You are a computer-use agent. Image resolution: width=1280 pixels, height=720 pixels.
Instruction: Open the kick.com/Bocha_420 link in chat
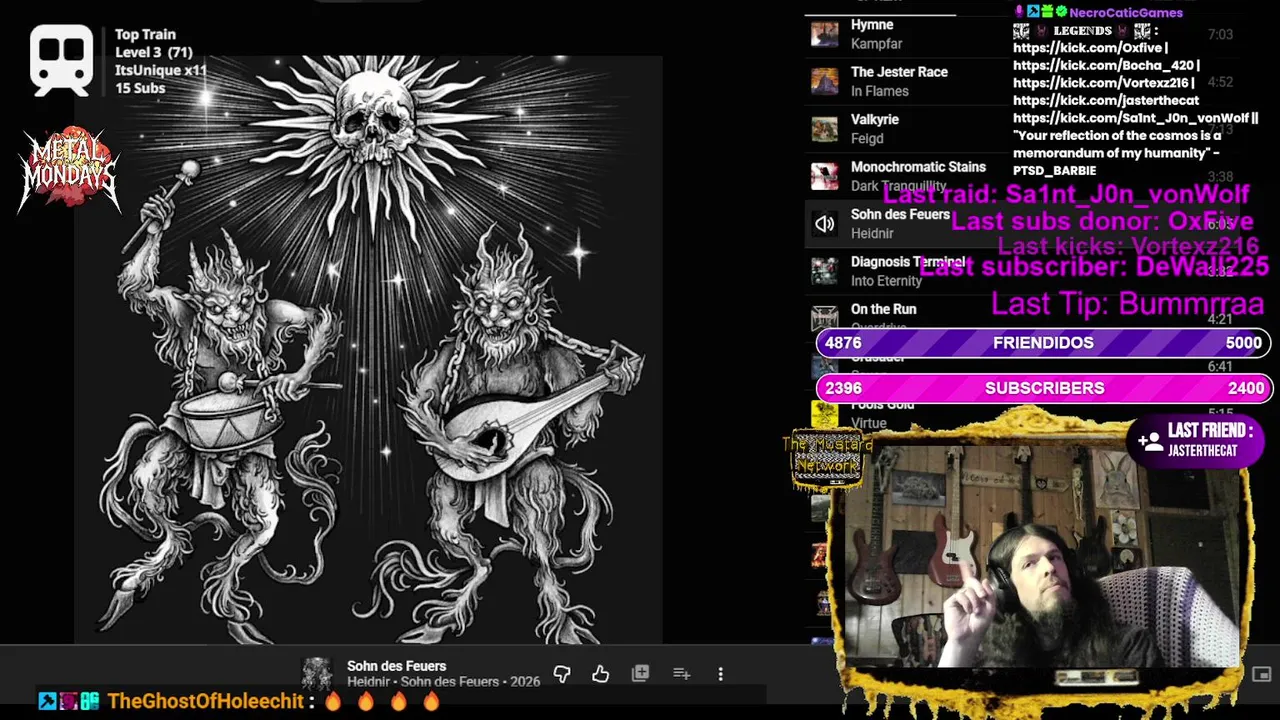(1104, 66)
